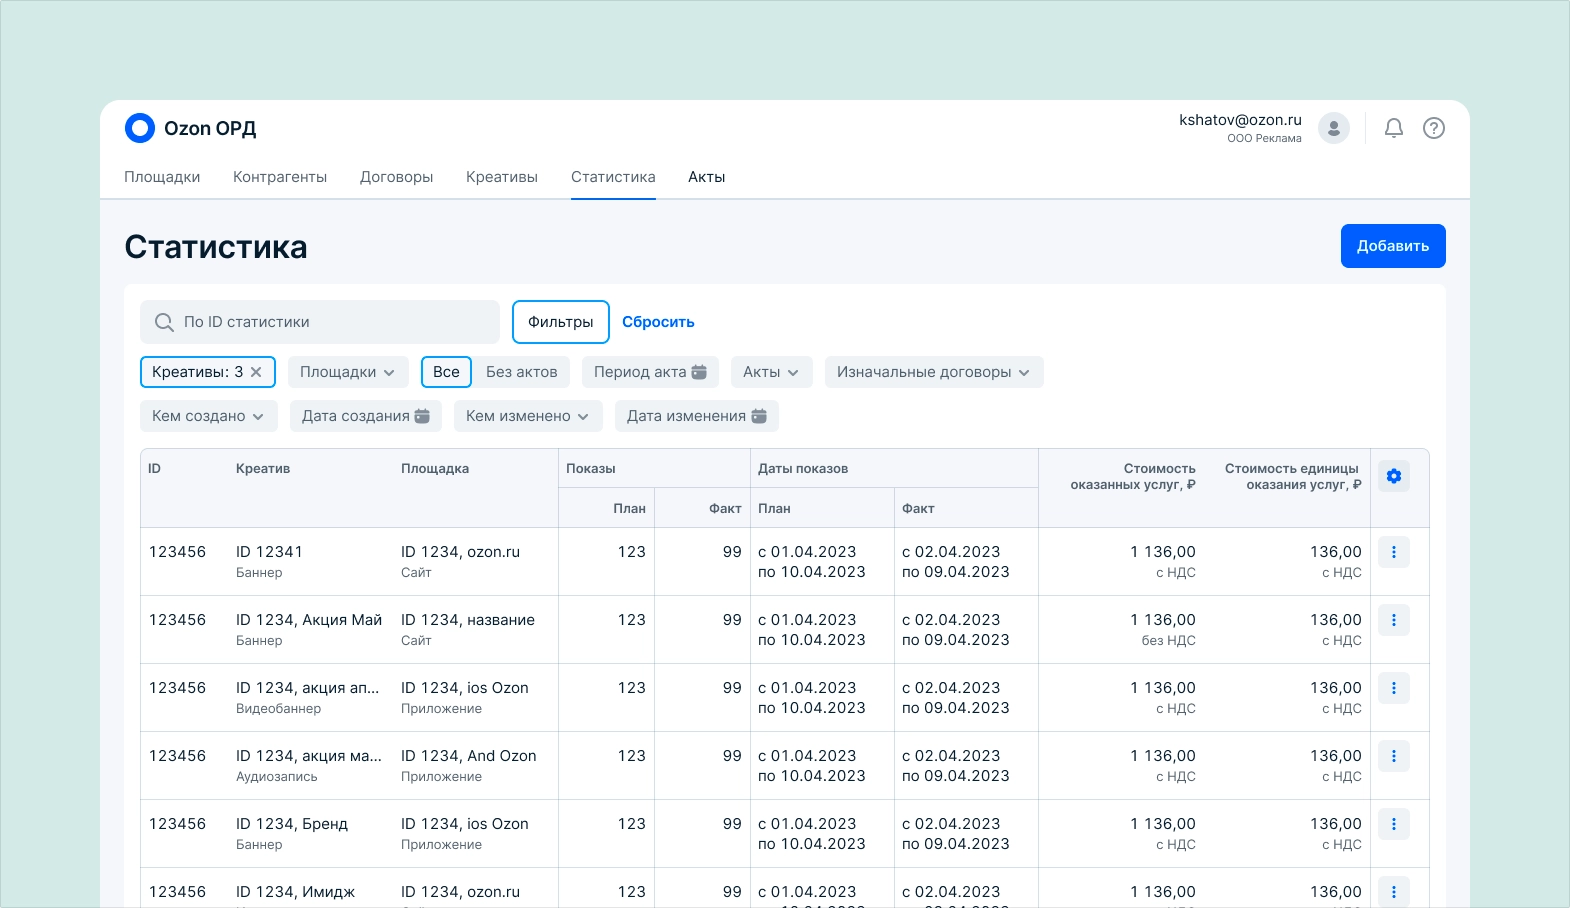
Task: Open the table column settings gear
Action: pos(1394,476)
